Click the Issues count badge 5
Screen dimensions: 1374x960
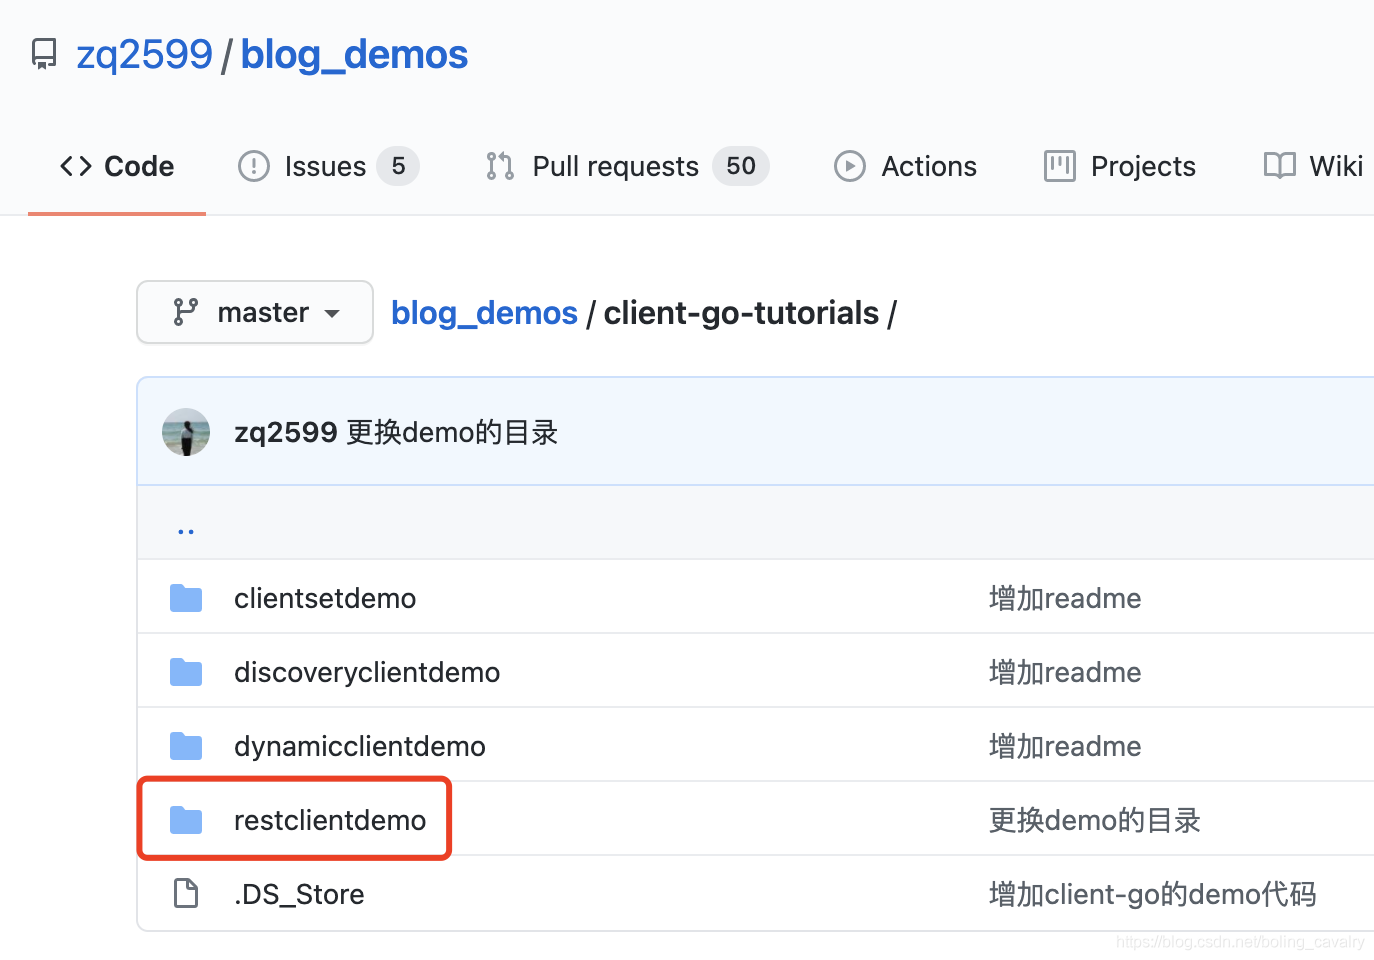pyautogui.click(x=398, y=166)
